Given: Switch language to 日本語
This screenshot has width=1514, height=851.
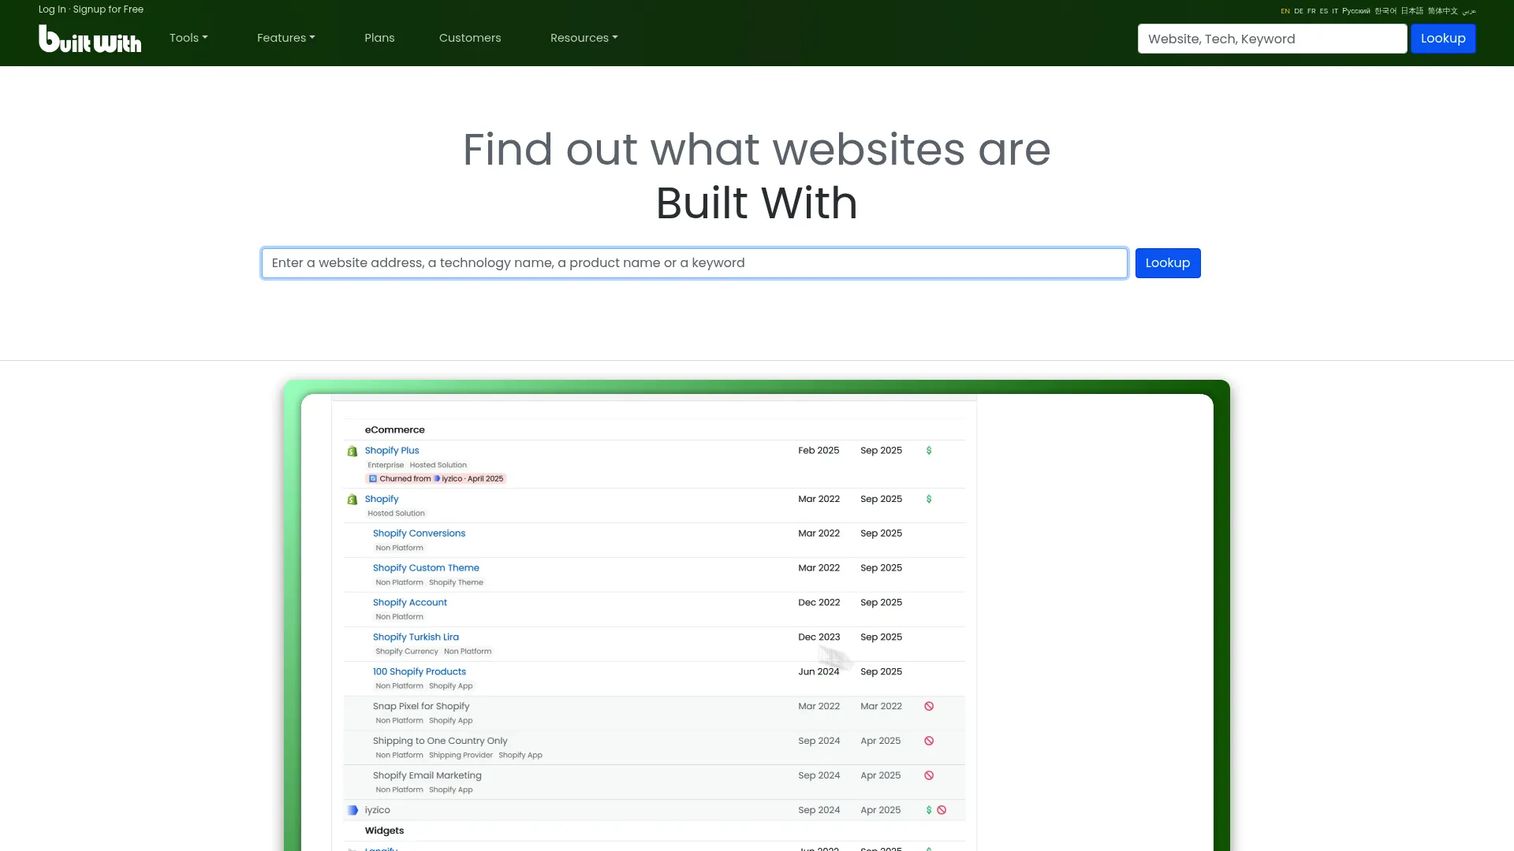Looking at the screenshot, I should coord(1412,11).
